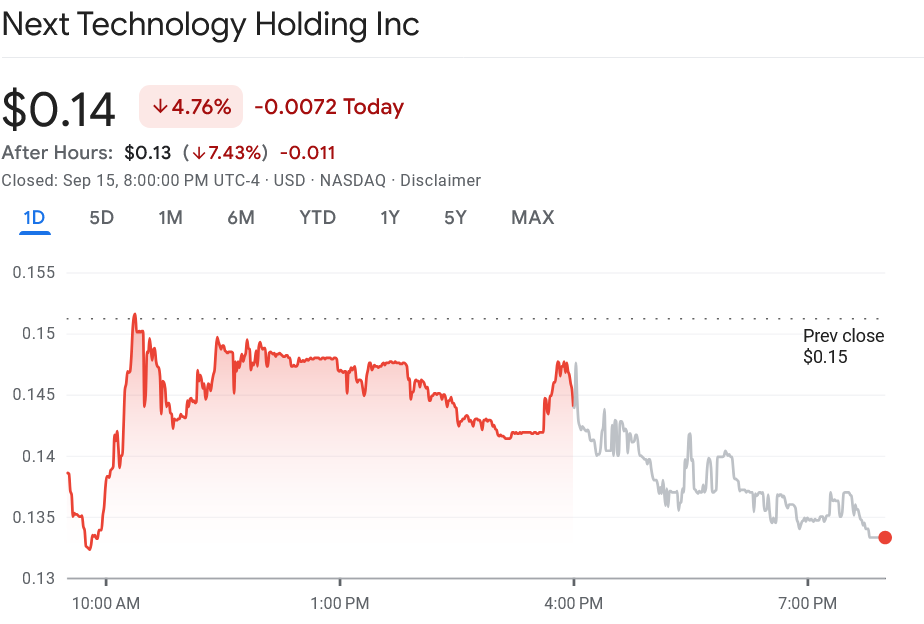Screen dimensions: 924x624
Task: Click the After Hours $0.13 price
Action: point(148,153)
